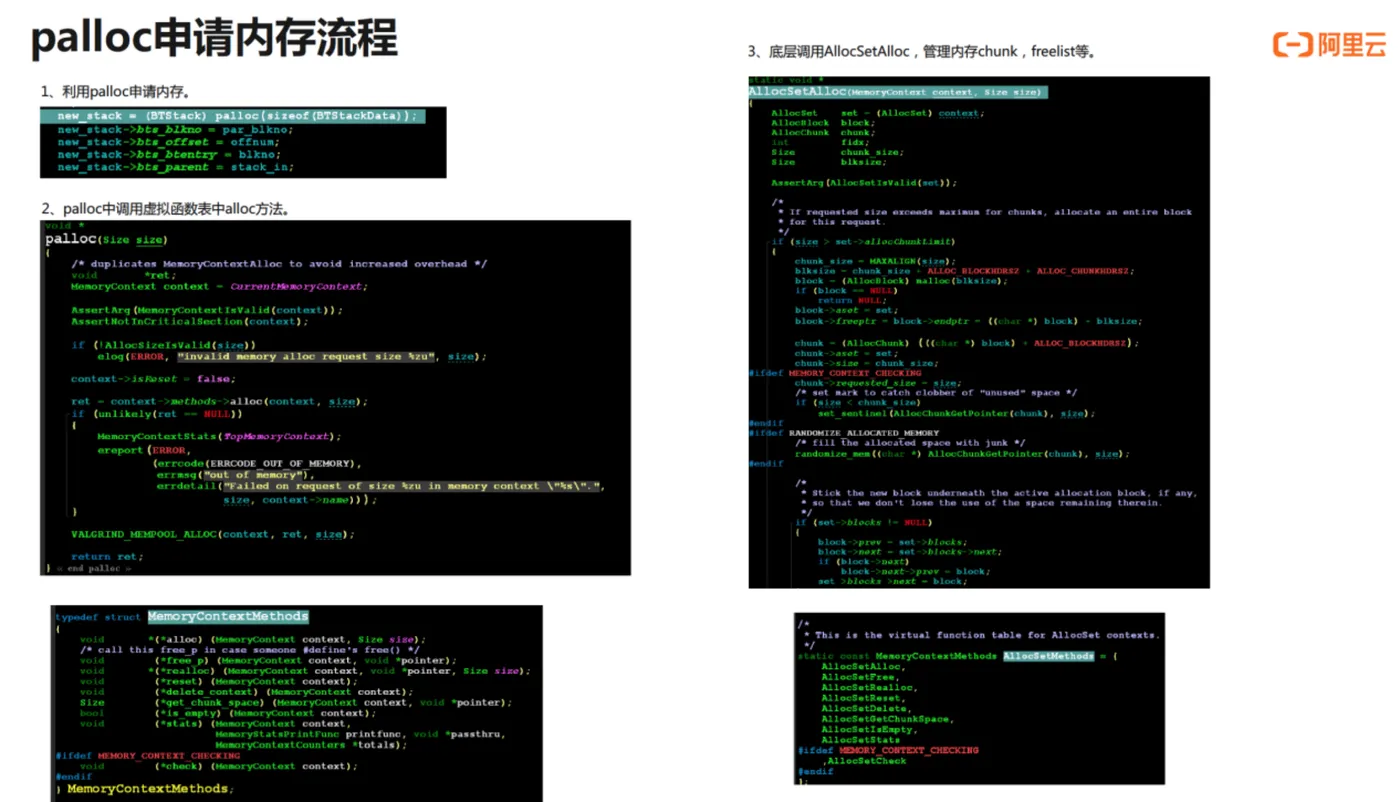
Task: Click the errdetail "Failed on request of size" line
Action: [x=381, y=486]
